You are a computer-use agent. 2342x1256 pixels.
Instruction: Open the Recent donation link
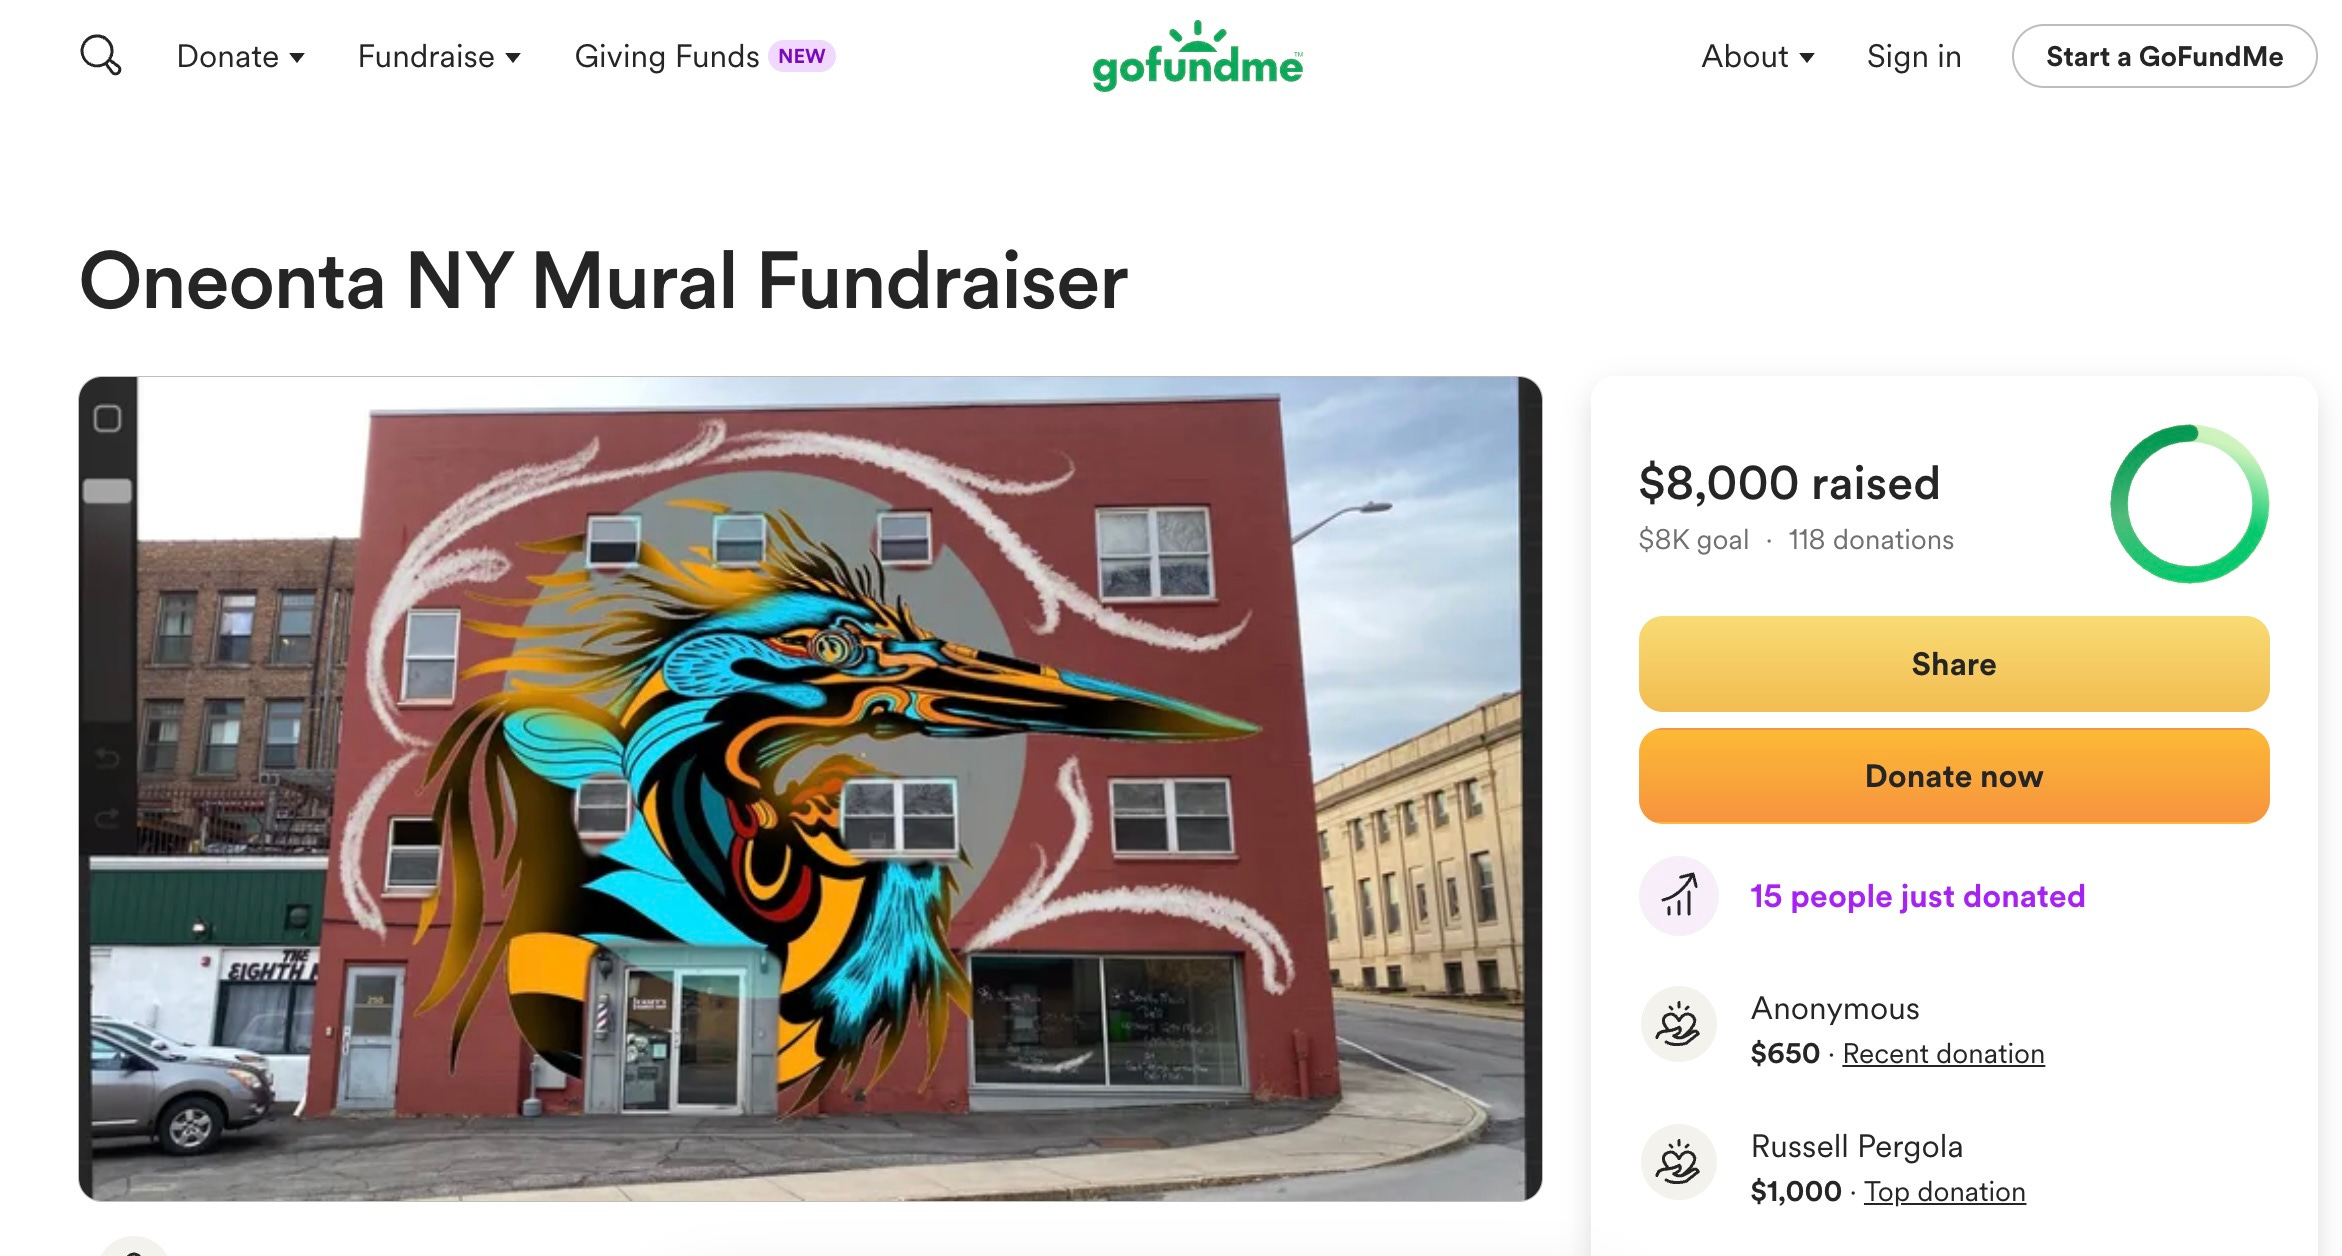[x=1943, y=1054]
